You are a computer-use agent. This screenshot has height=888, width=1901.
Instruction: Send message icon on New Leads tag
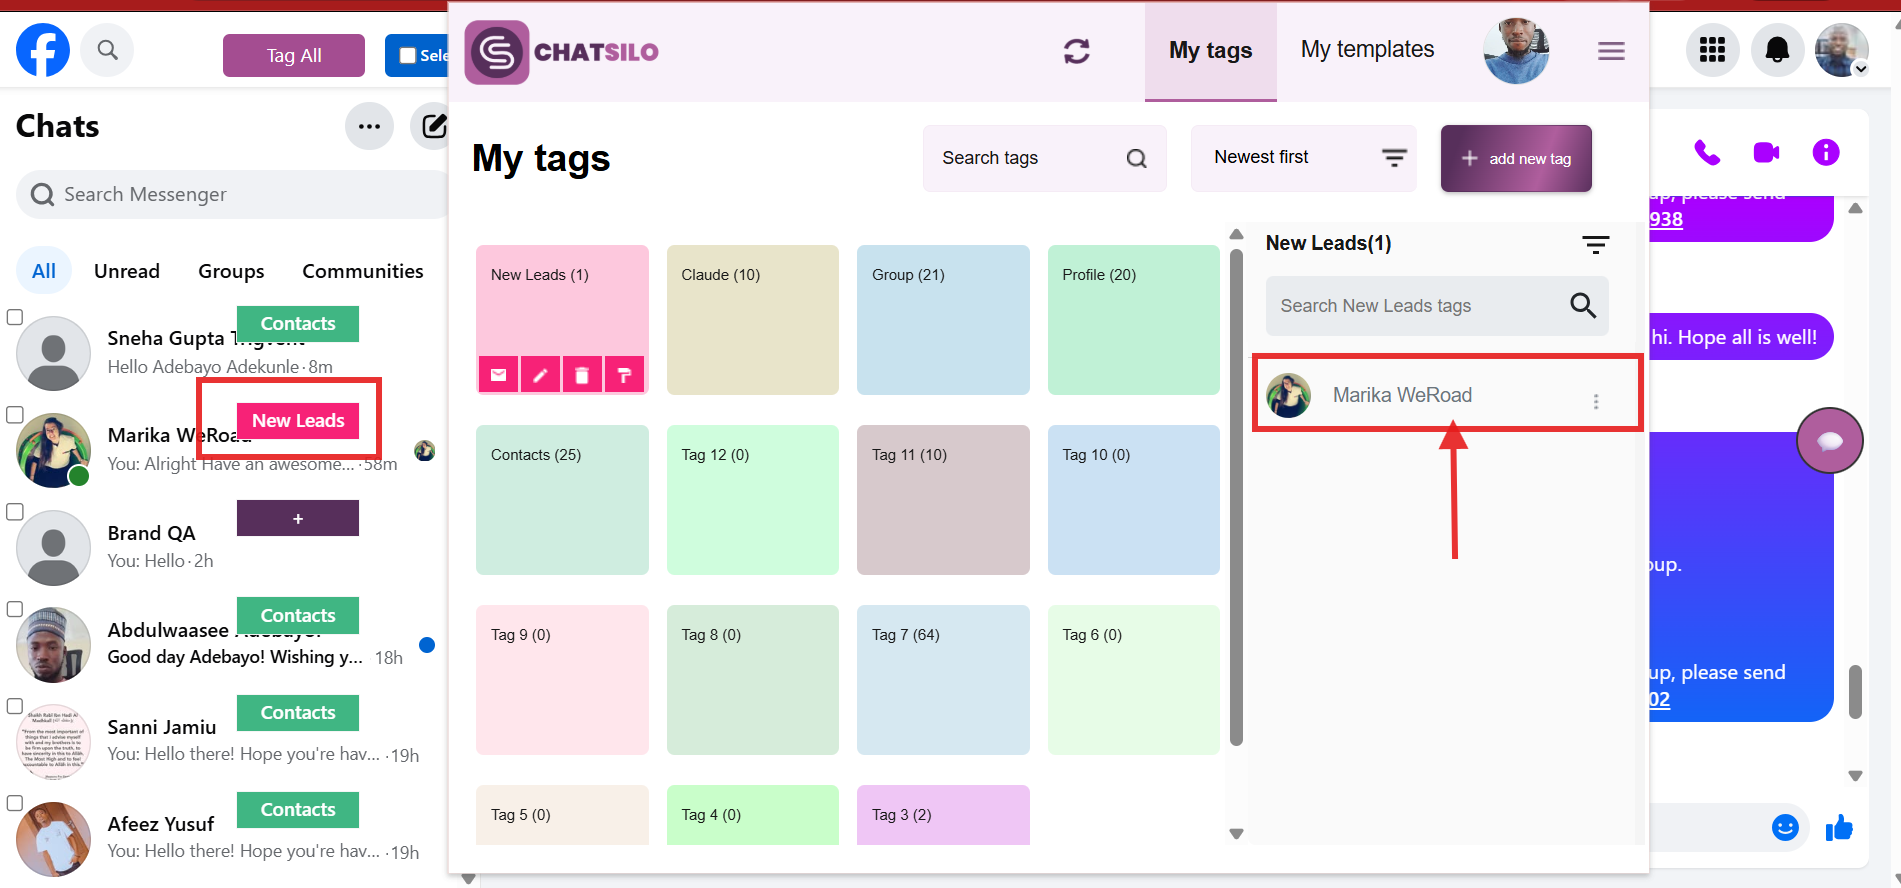[x=498, y=375]
